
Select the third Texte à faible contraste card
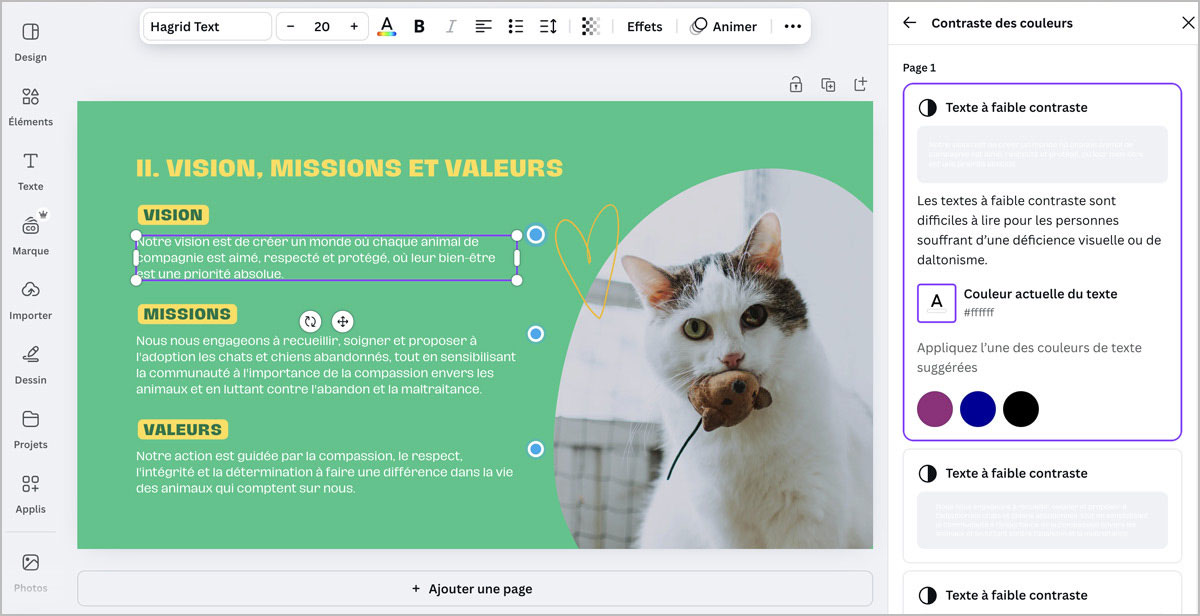coord(1042,593)
